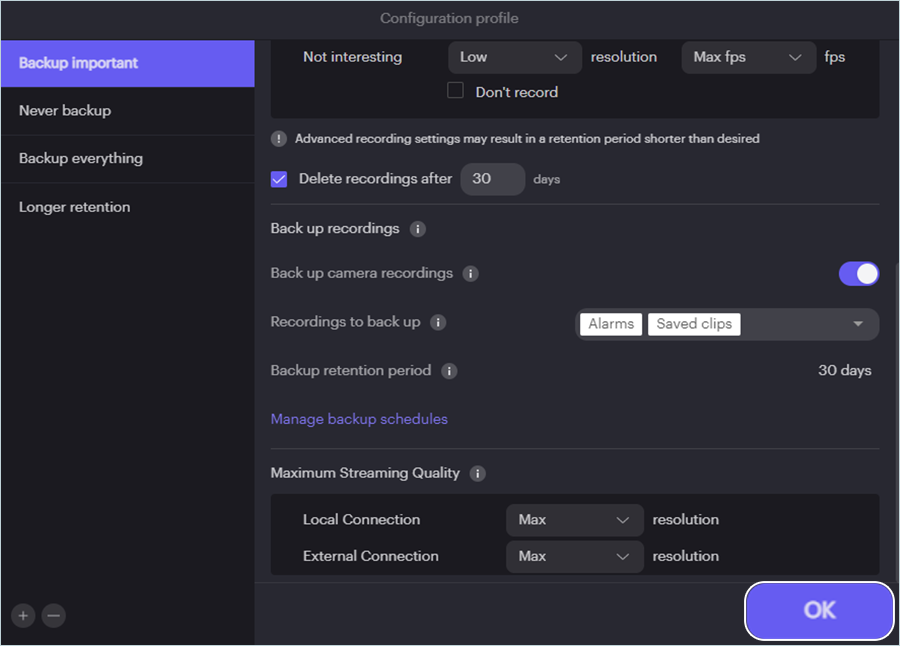900x646 pixels.
Task: Toggle off Back up camera recordings switch
Action: tap(858, 274)
